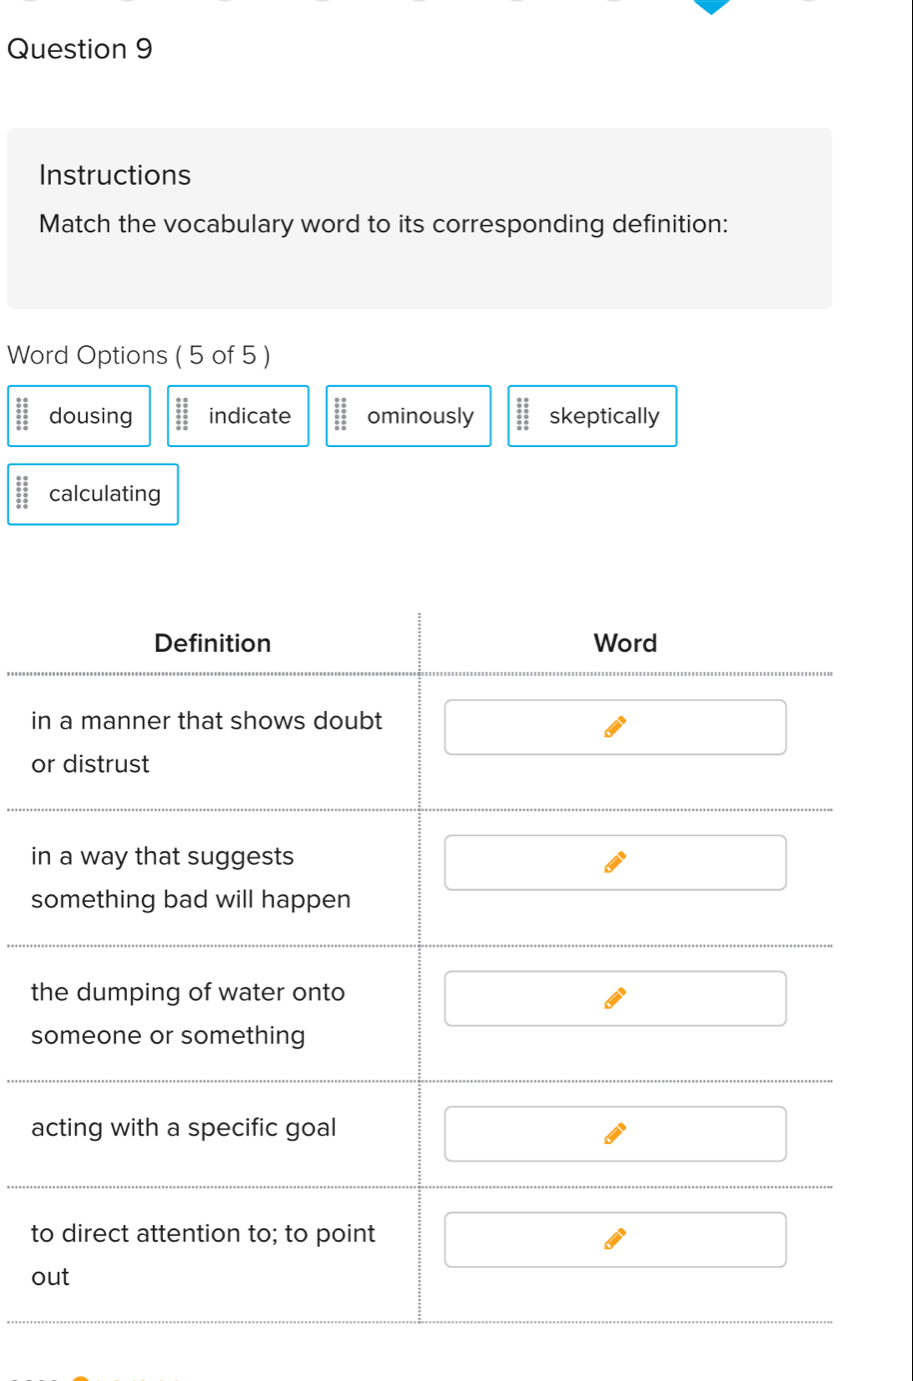
Task: Click pencil icon for dumping of water row
Action: point(615,998)
